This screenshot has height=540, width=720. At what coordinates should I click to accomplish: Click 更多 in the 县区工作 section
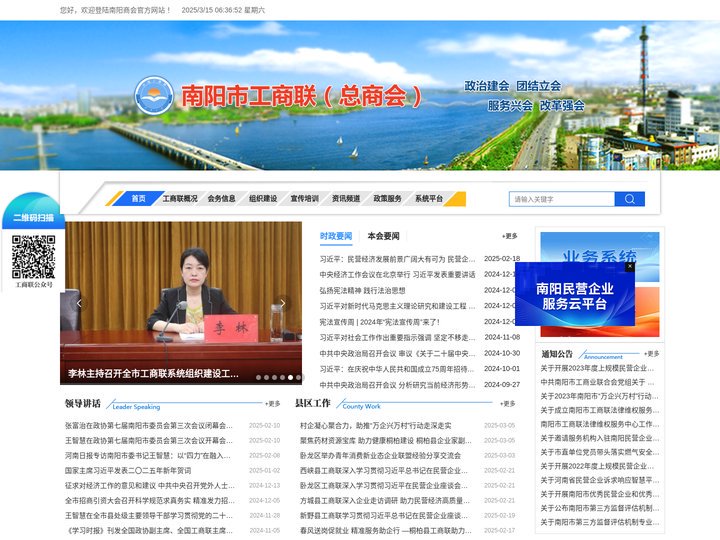tap(508, 404)
